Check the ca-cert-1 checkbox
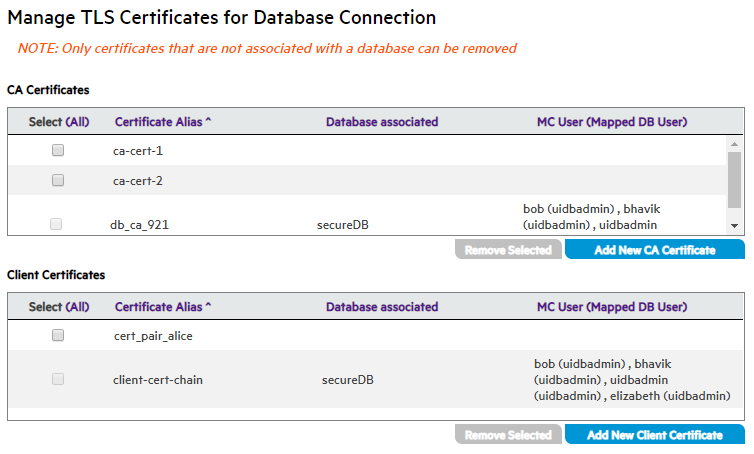 (58, 150)
